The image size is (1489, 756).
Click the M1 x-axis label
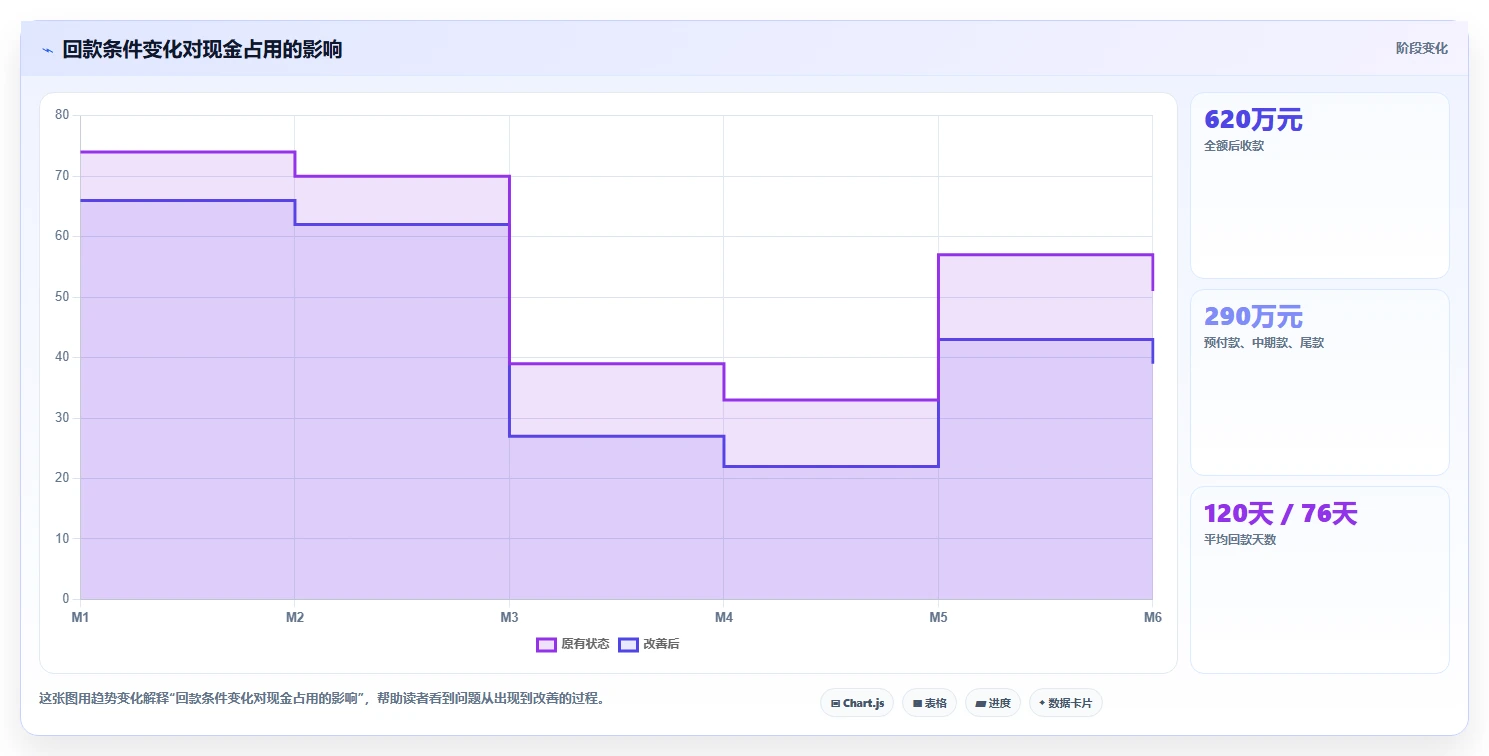[80, 618]
